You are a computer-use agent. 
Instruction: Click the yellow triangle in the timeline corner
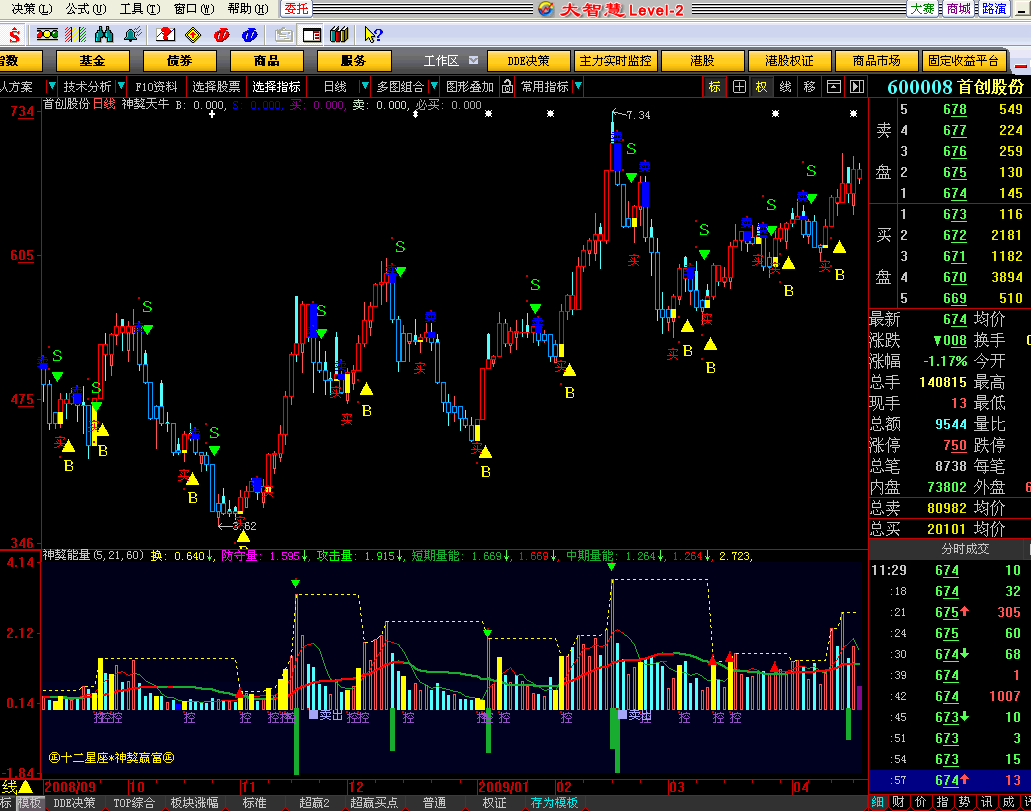coord(25,787)
